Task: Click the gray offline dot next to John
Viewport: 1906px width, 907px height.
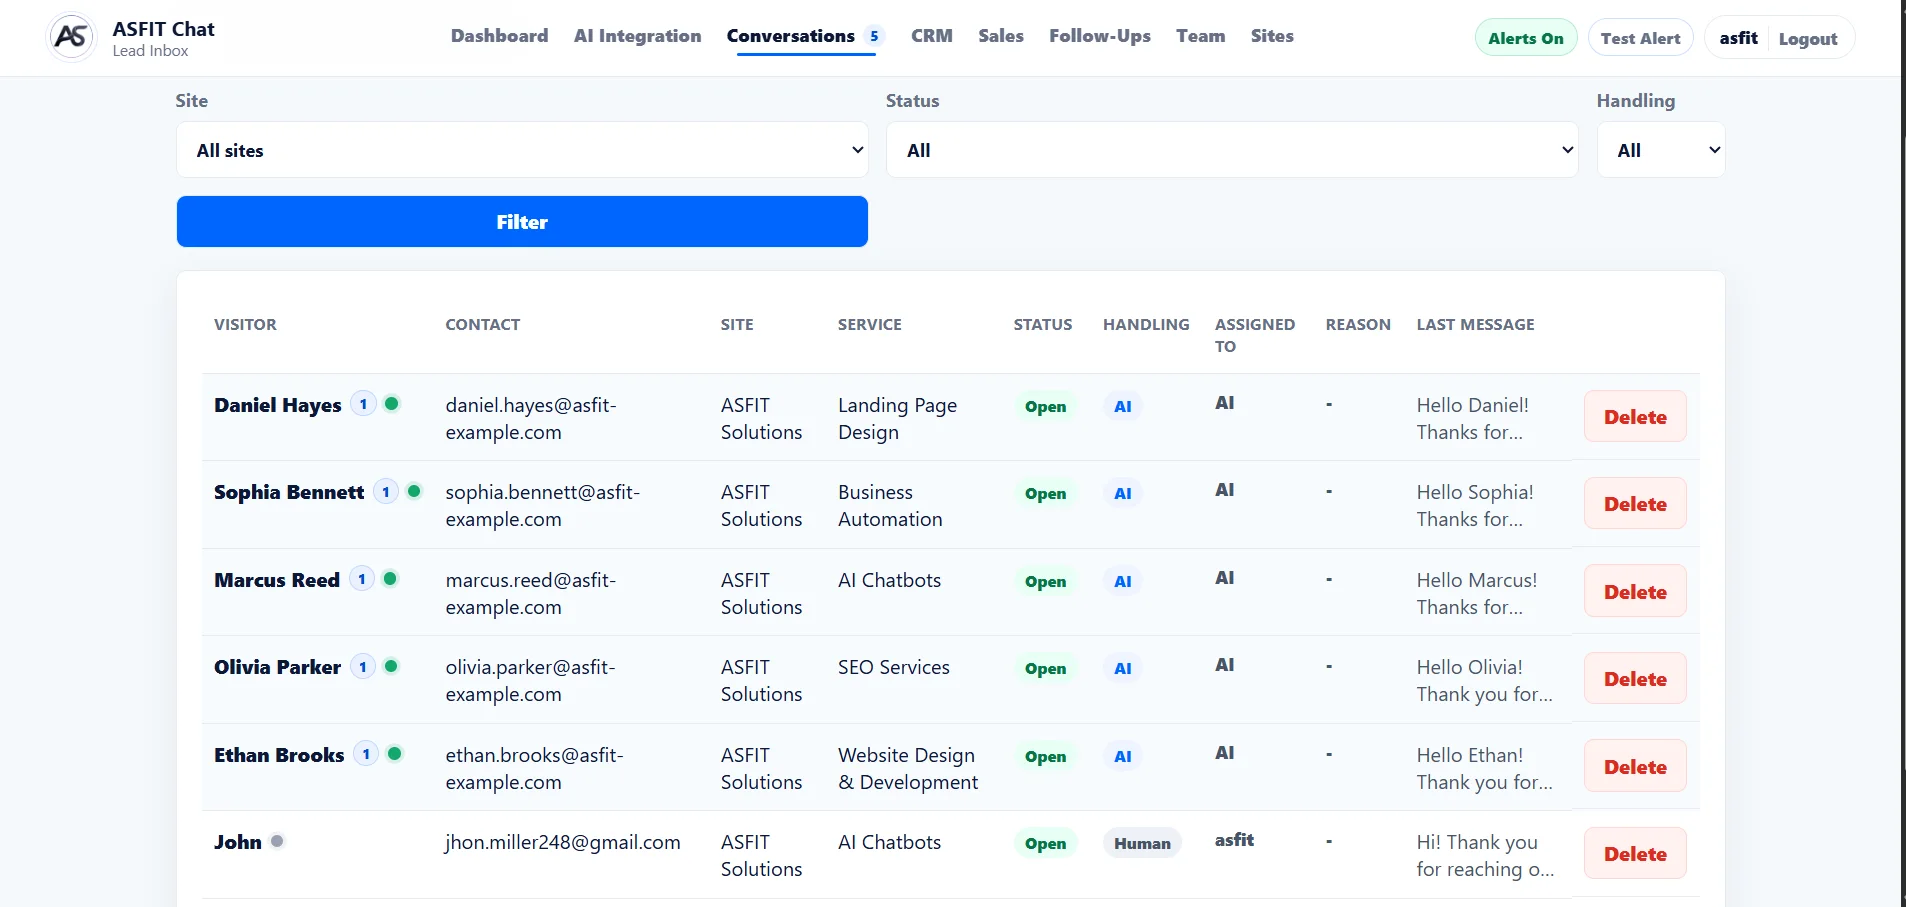Action: [x=277, y=841]
